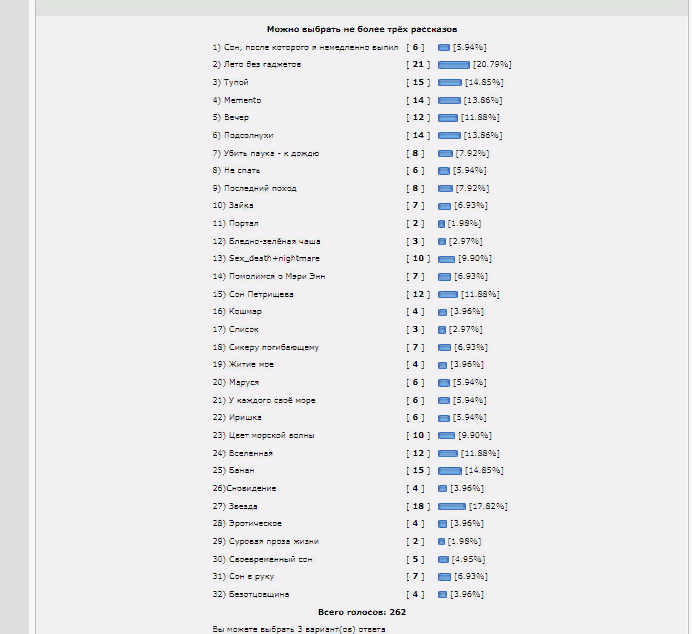Click the vote bar for "Банан"
This screenshot has width=692, height=634.
point(449,471)
